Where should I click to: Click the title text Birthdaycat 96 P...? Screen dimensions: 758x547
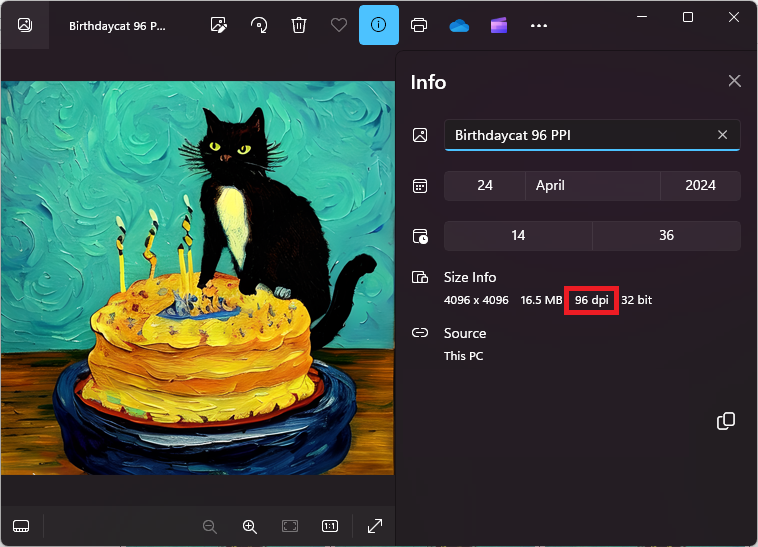point(117,26)
